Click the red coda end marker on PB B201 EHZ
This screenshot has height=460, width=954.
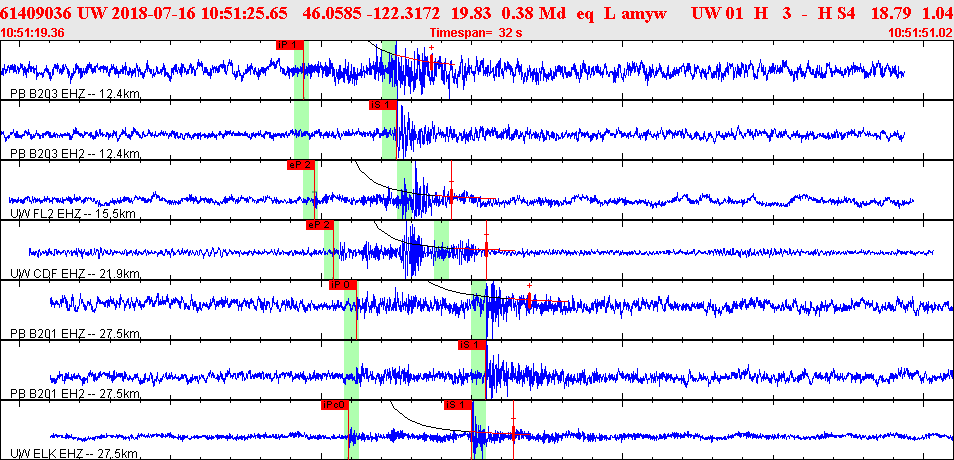[529, 299]
